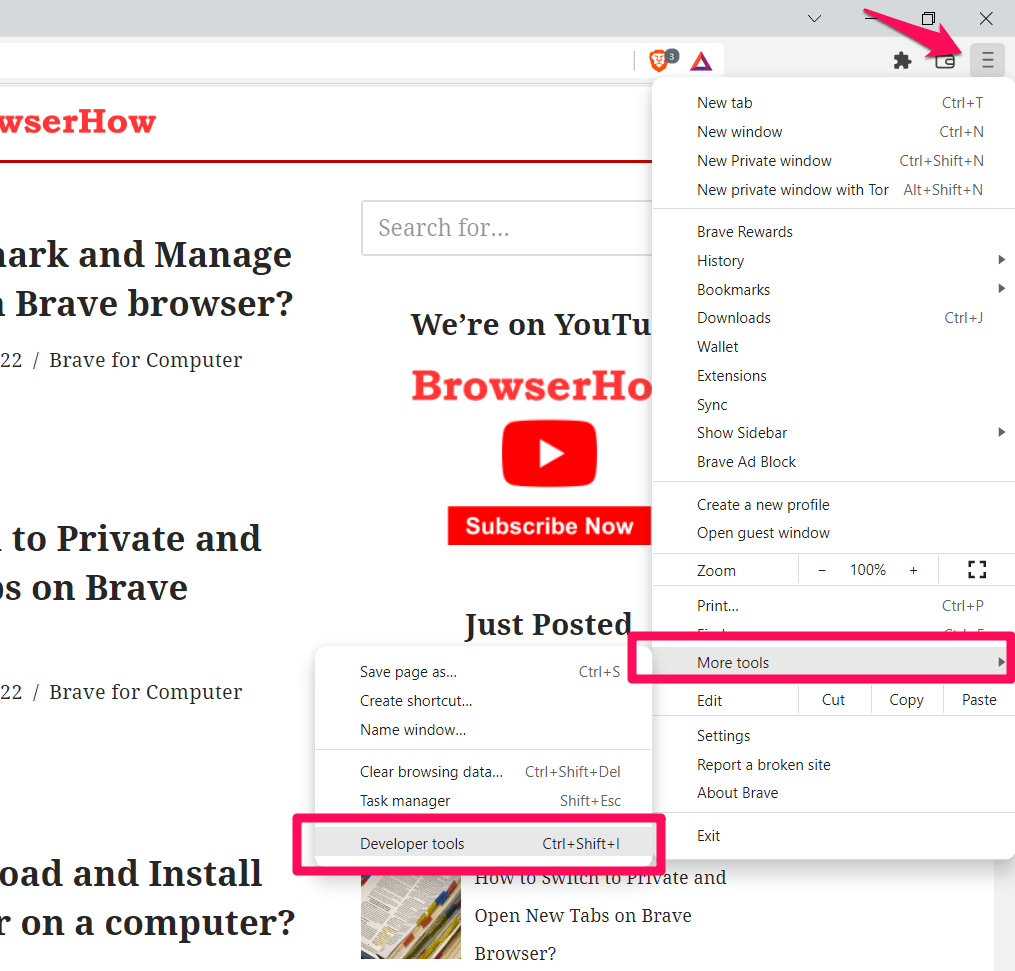
Task: Click the hamburger main menu button
Action: point(987,60)
